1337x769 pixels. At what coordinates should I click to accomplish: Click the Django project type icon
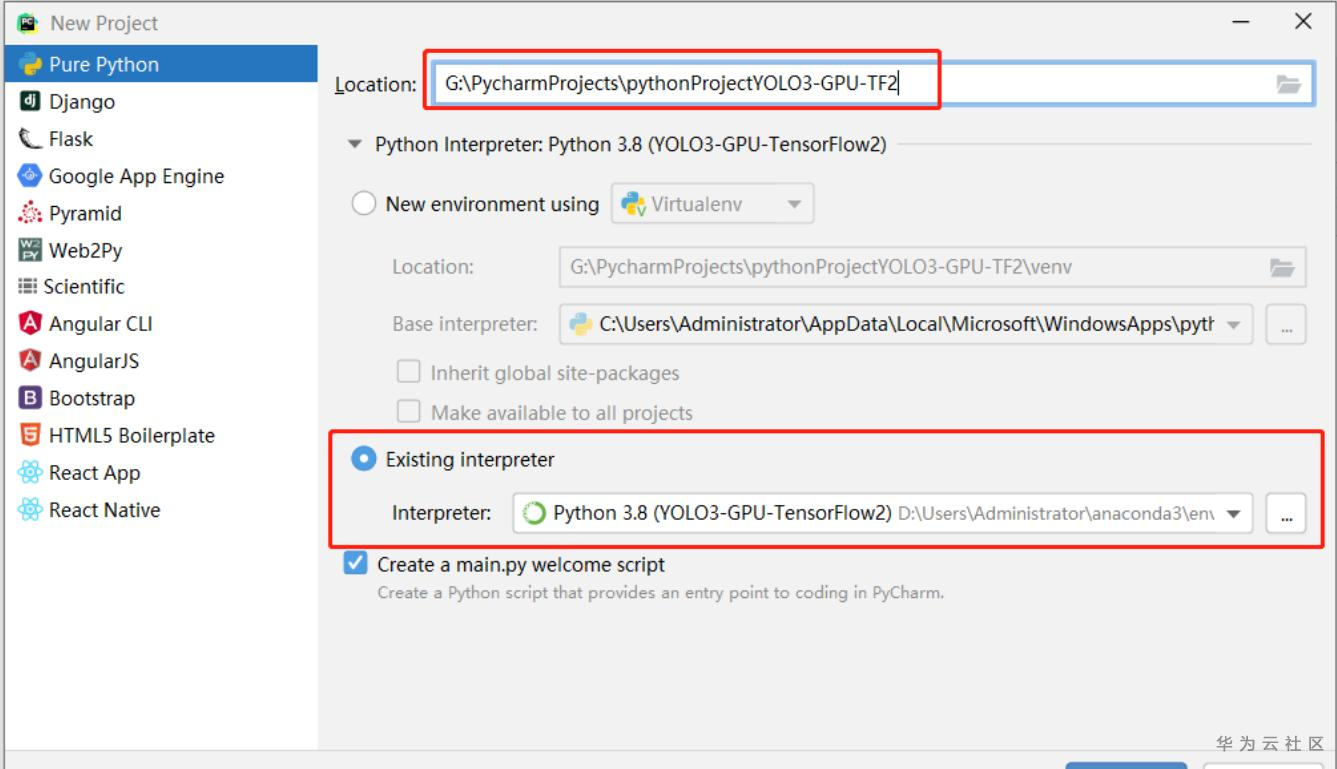pyautogui.click(x=30, y=102)
